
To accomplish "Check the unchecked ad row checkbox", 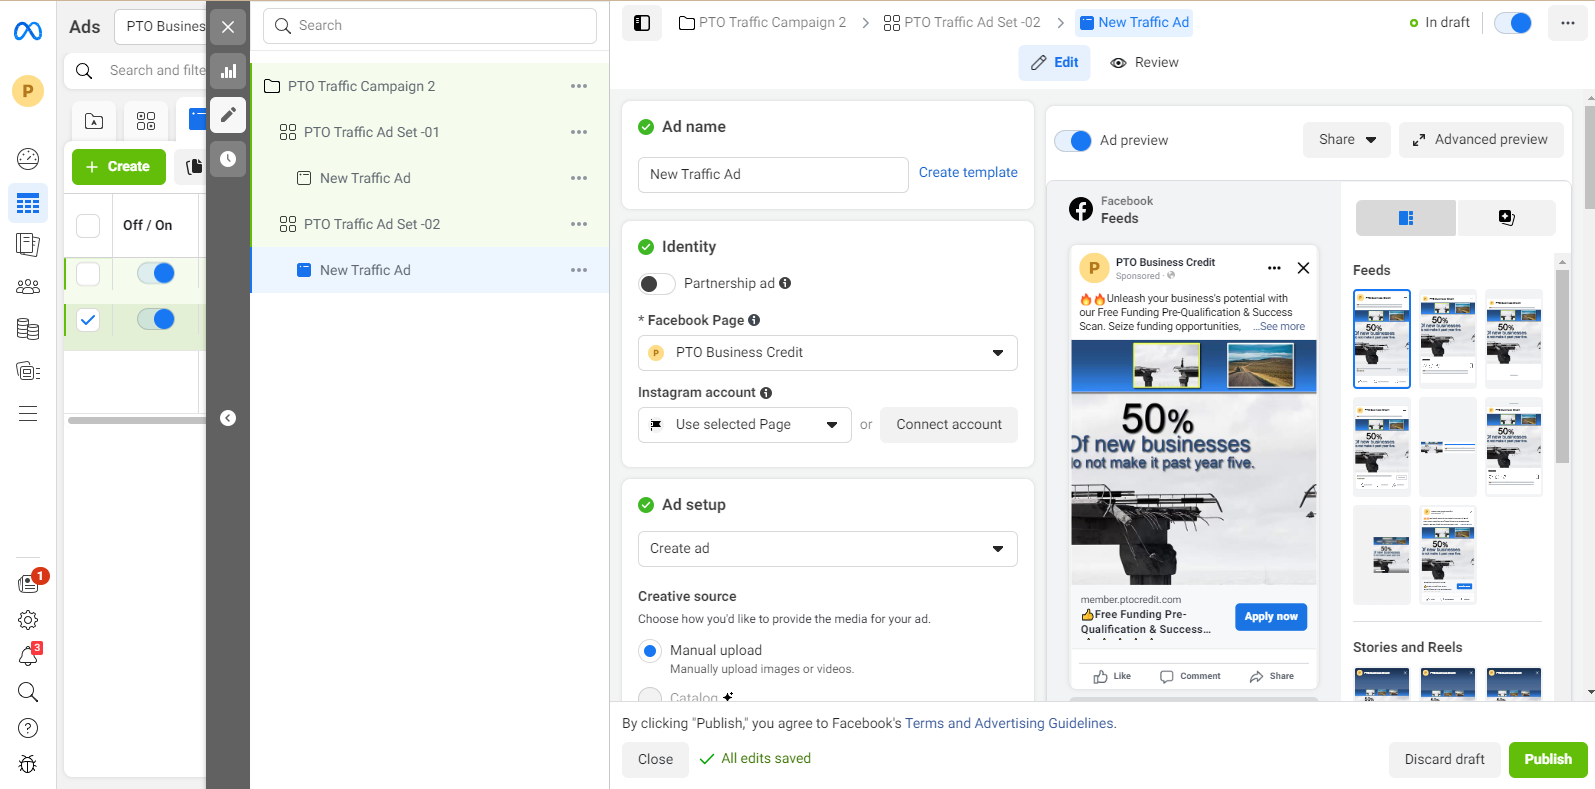I will [x=88, y=273].
